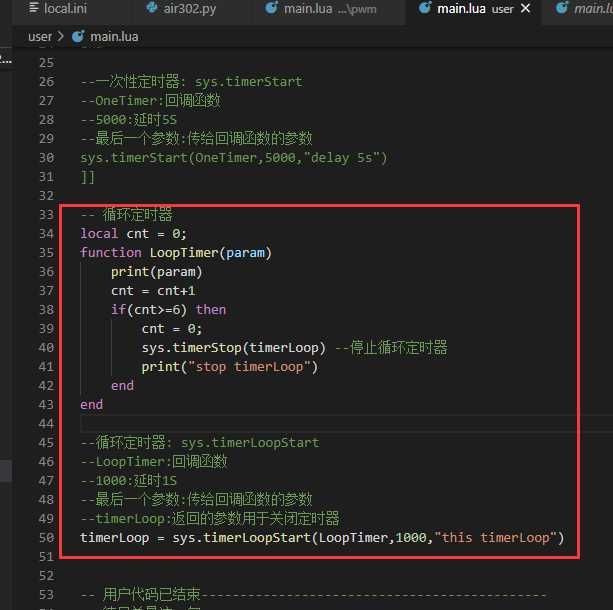
Task: Click the '--1000:延时1S' comment
Action: (x=129, y=480)
